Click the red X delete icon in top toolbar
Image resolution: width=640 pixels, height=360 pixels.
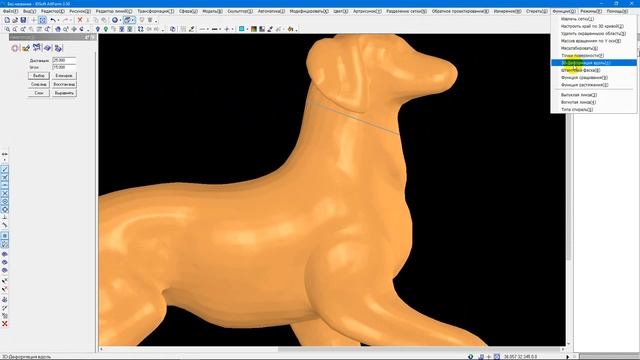coord(80,20)
